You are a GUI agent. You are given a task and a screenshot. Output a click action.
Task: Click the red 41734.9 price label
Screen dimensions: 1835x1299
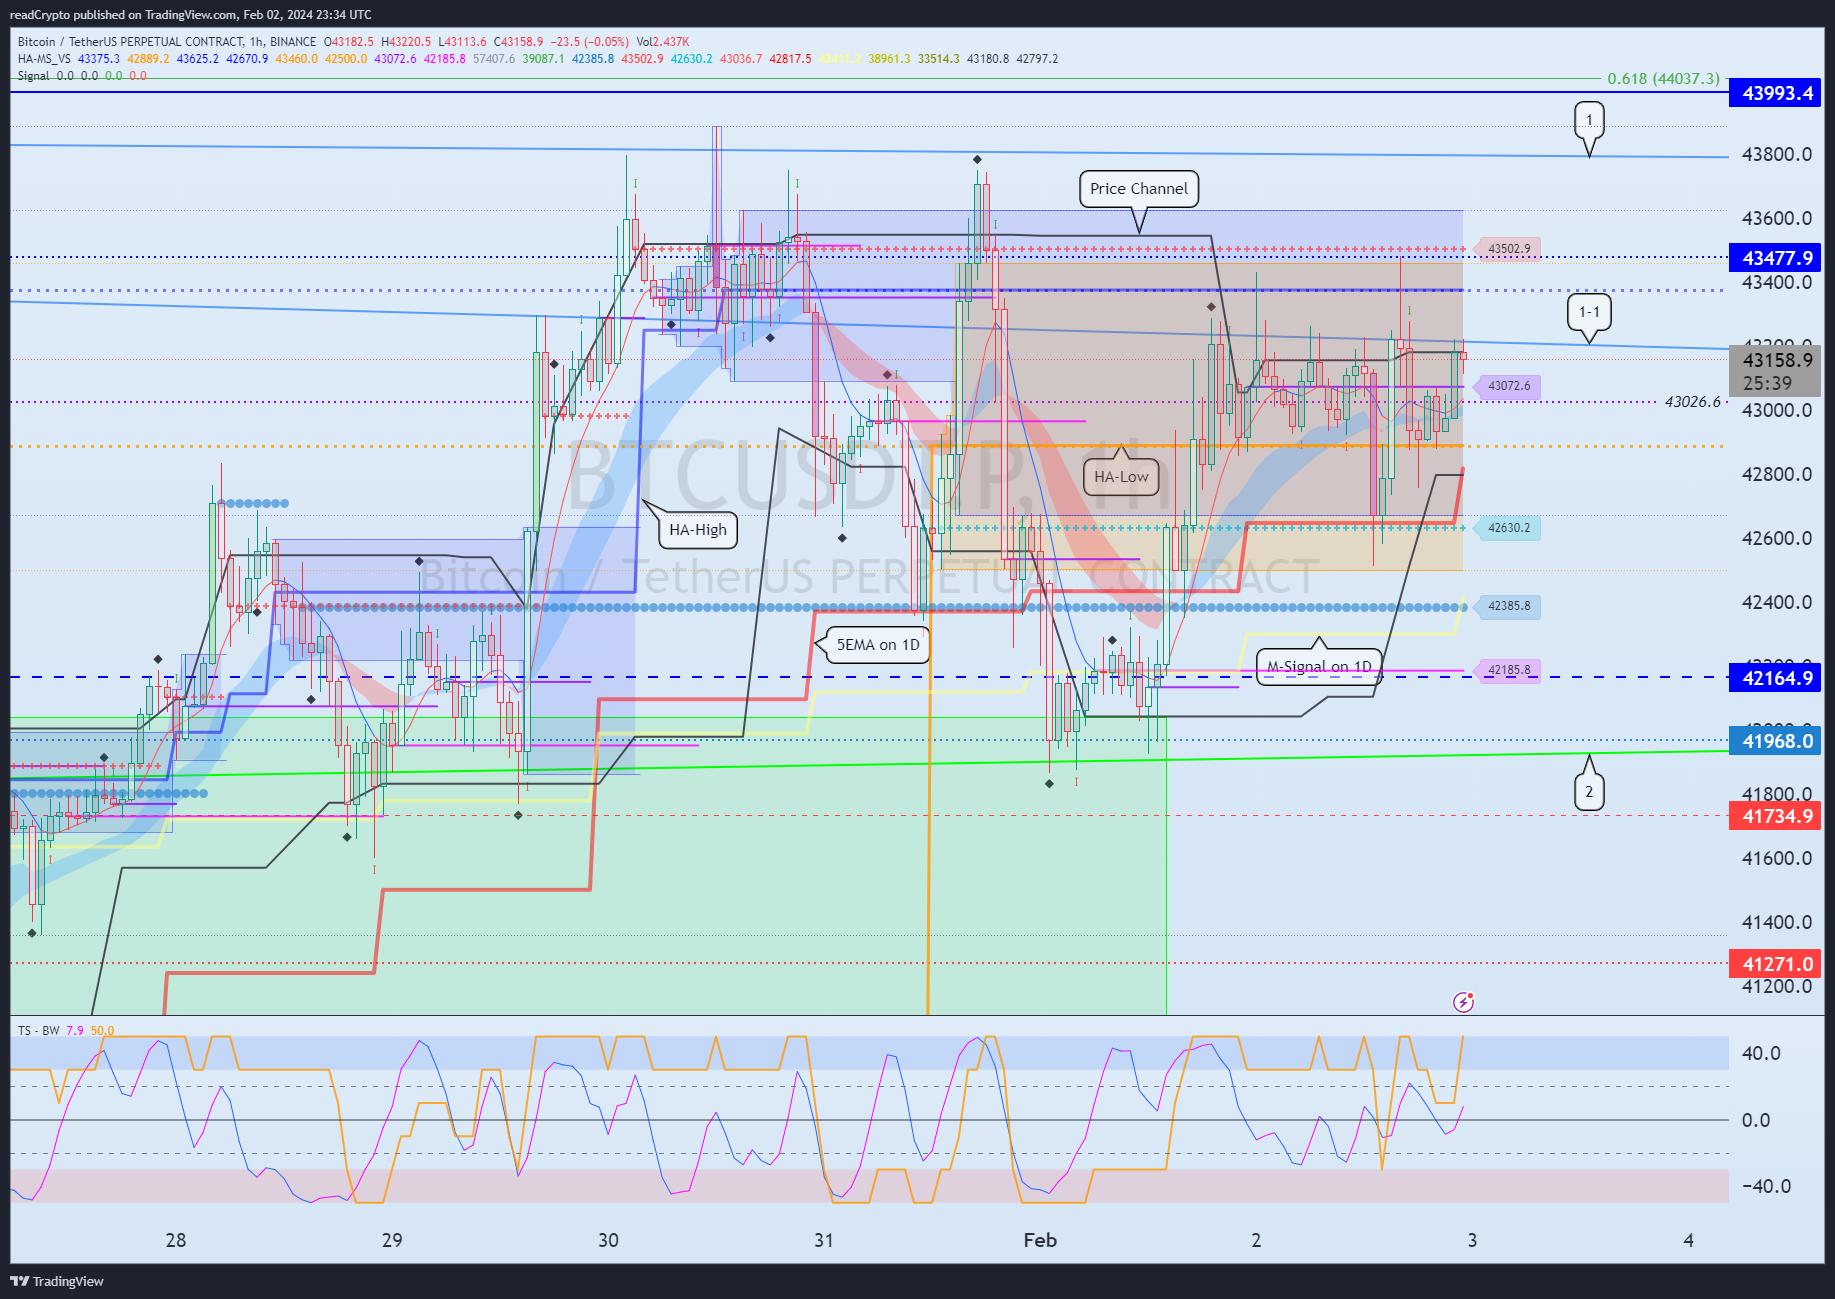tap(1775, 816)
